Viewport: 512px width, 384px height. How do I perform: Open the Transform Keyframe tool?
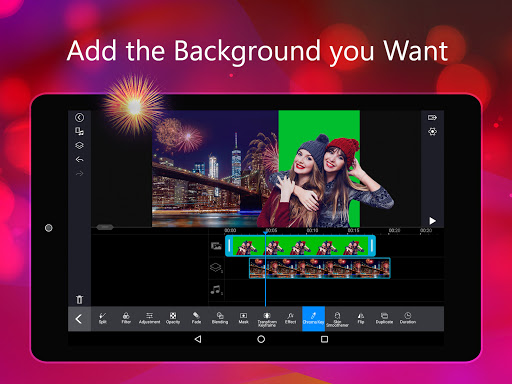267,319
